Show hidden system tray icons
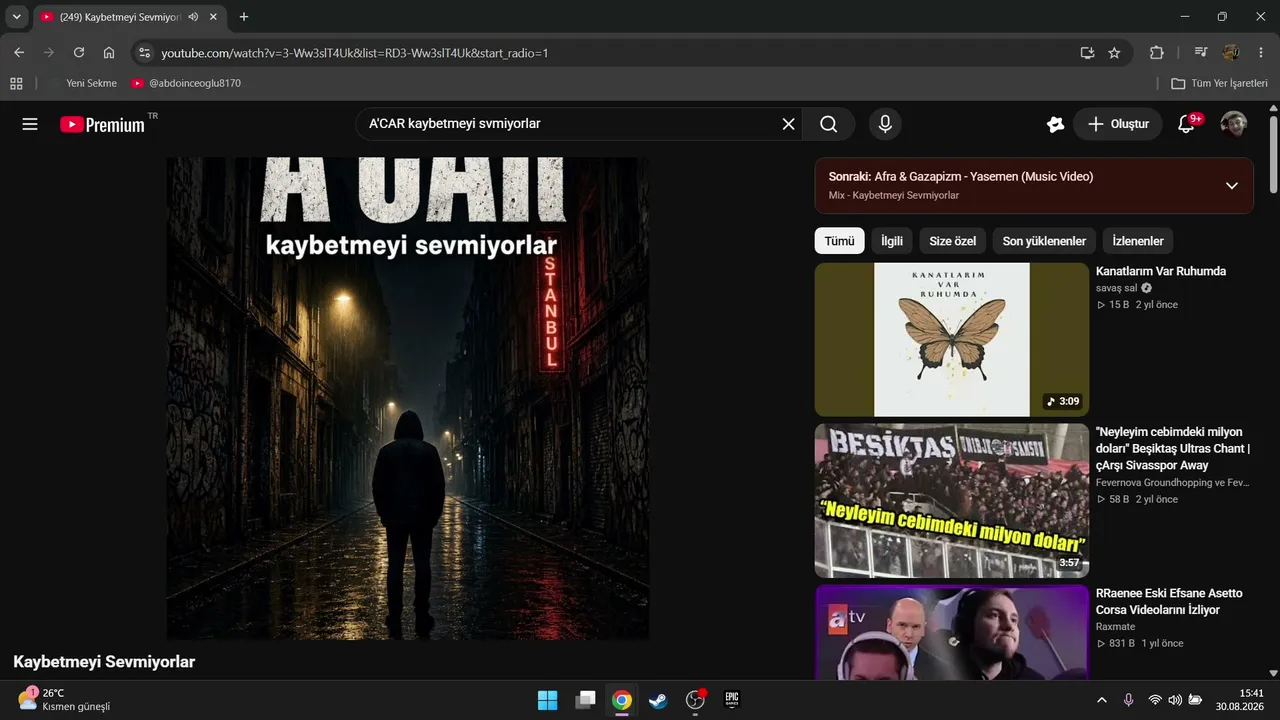 pyautogui.click(x=1102, y=700)
